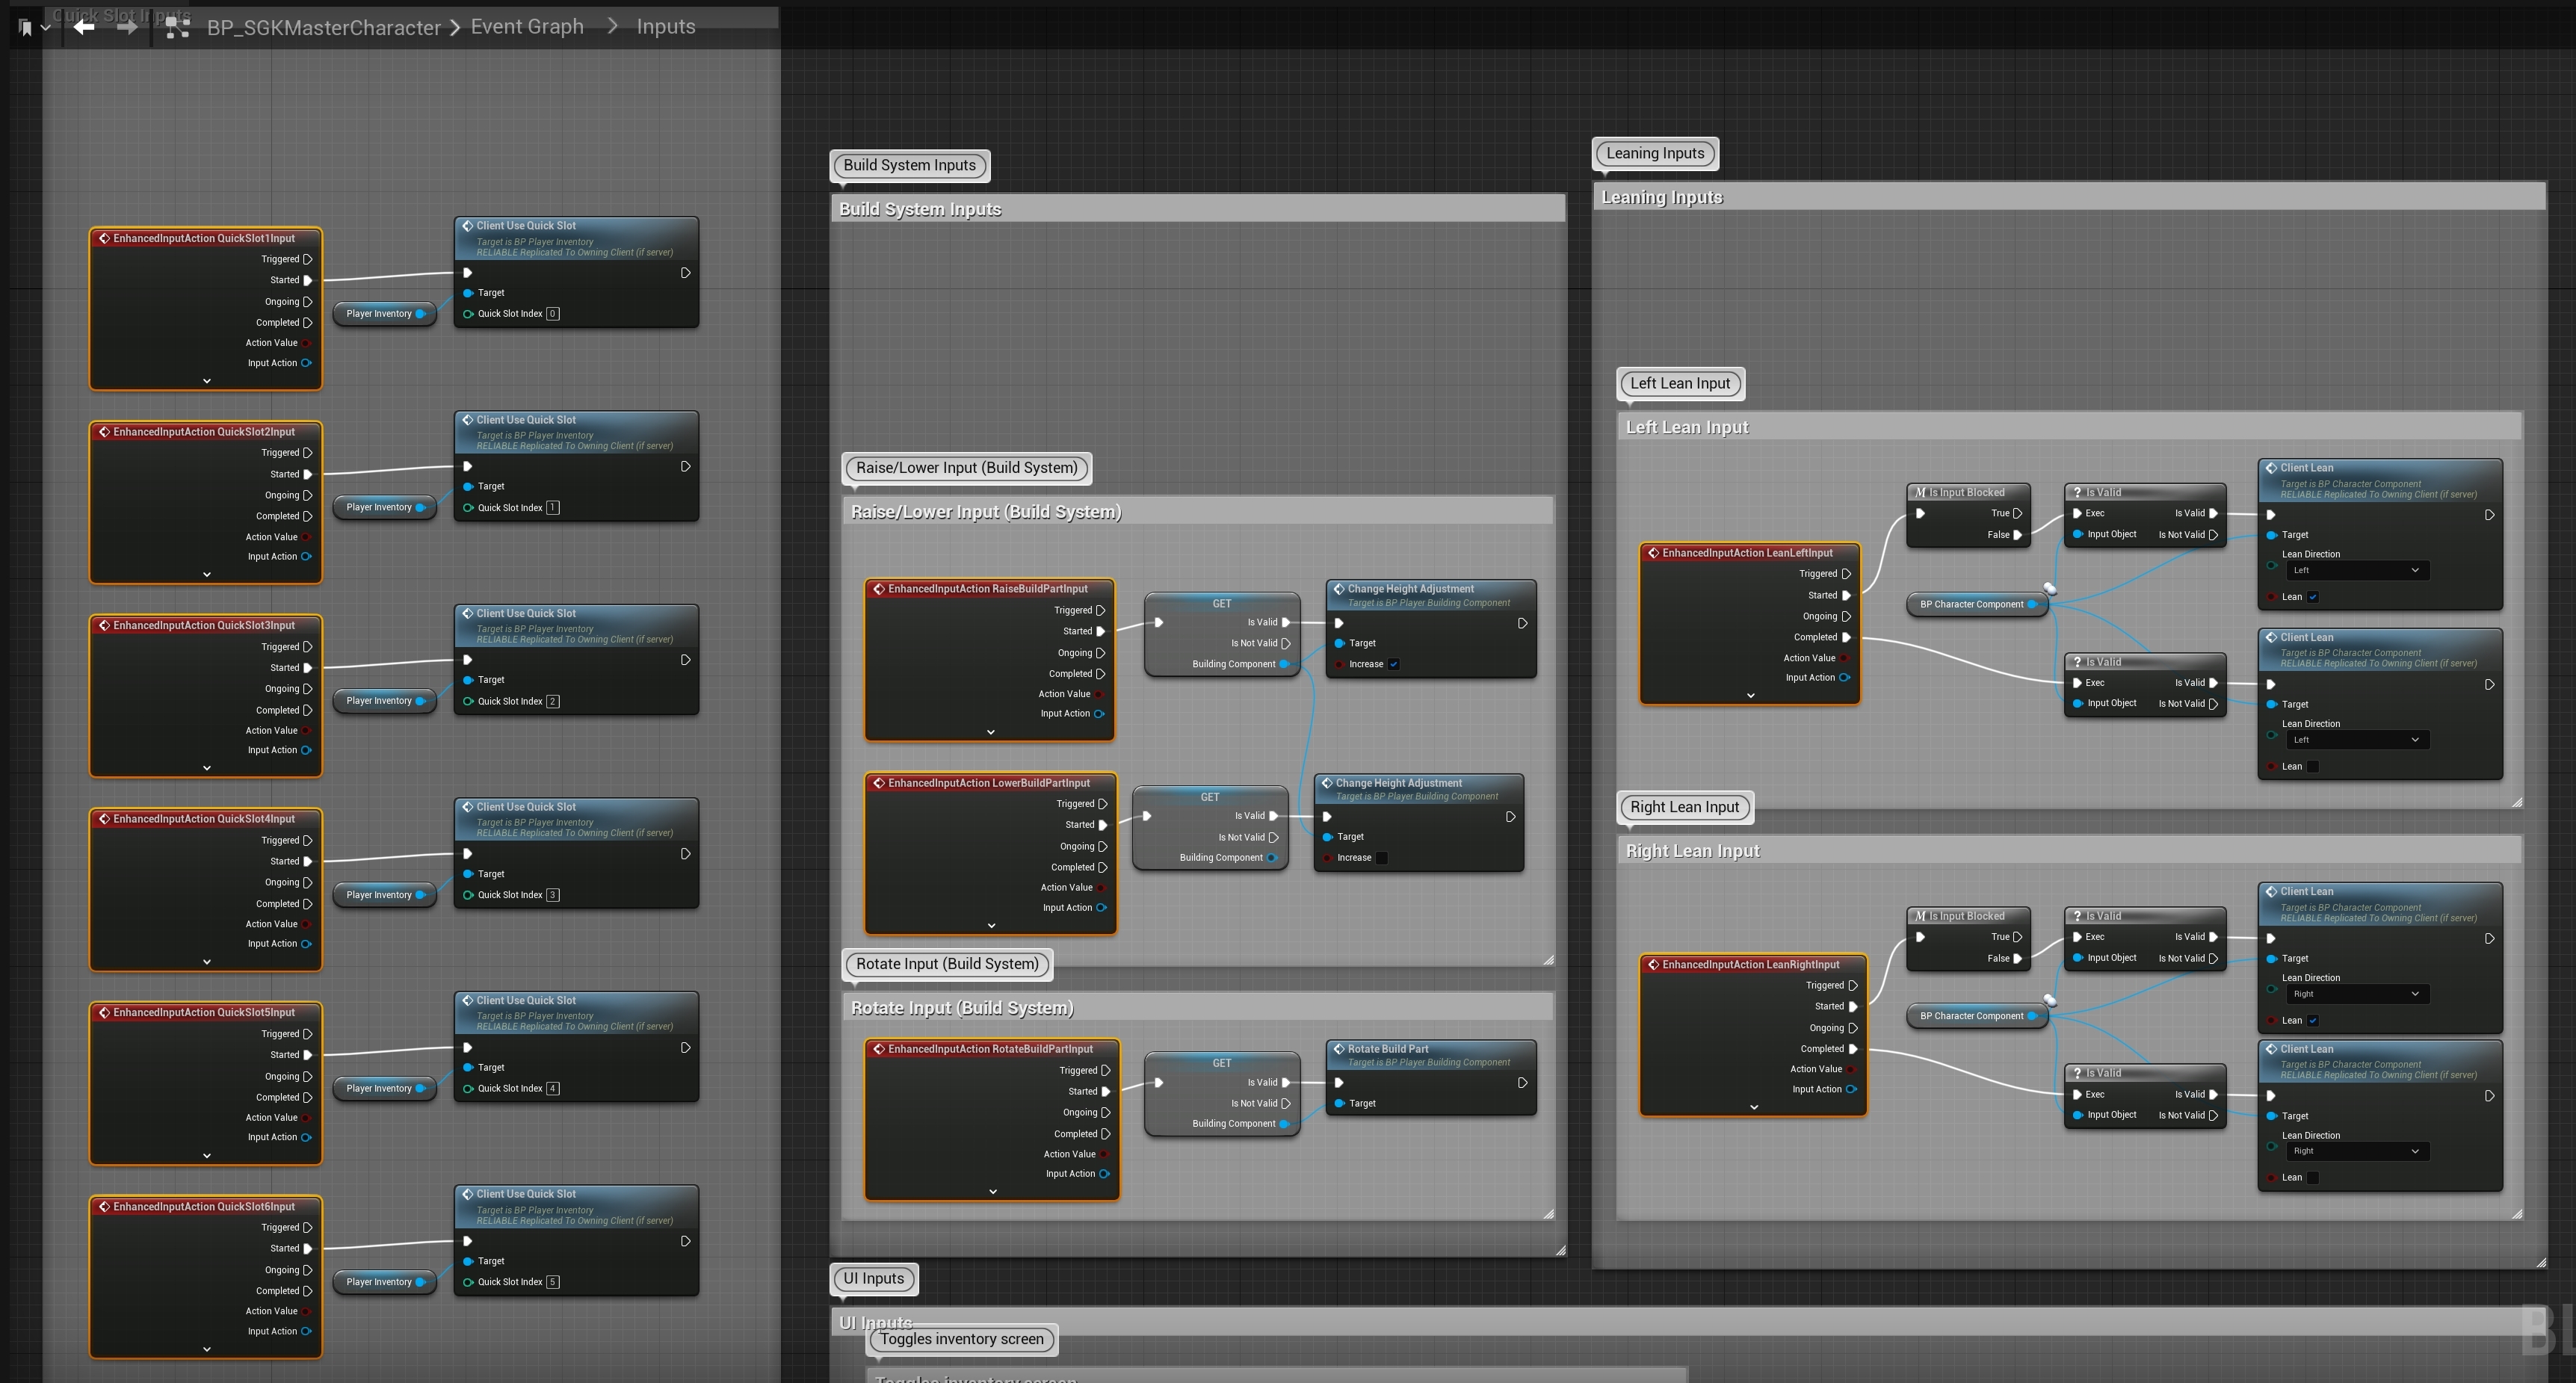Expand RaiseBuildPartInput node's extra pins chevron
Screen dimensions: 2576x1383
click(x=991, y=732)
